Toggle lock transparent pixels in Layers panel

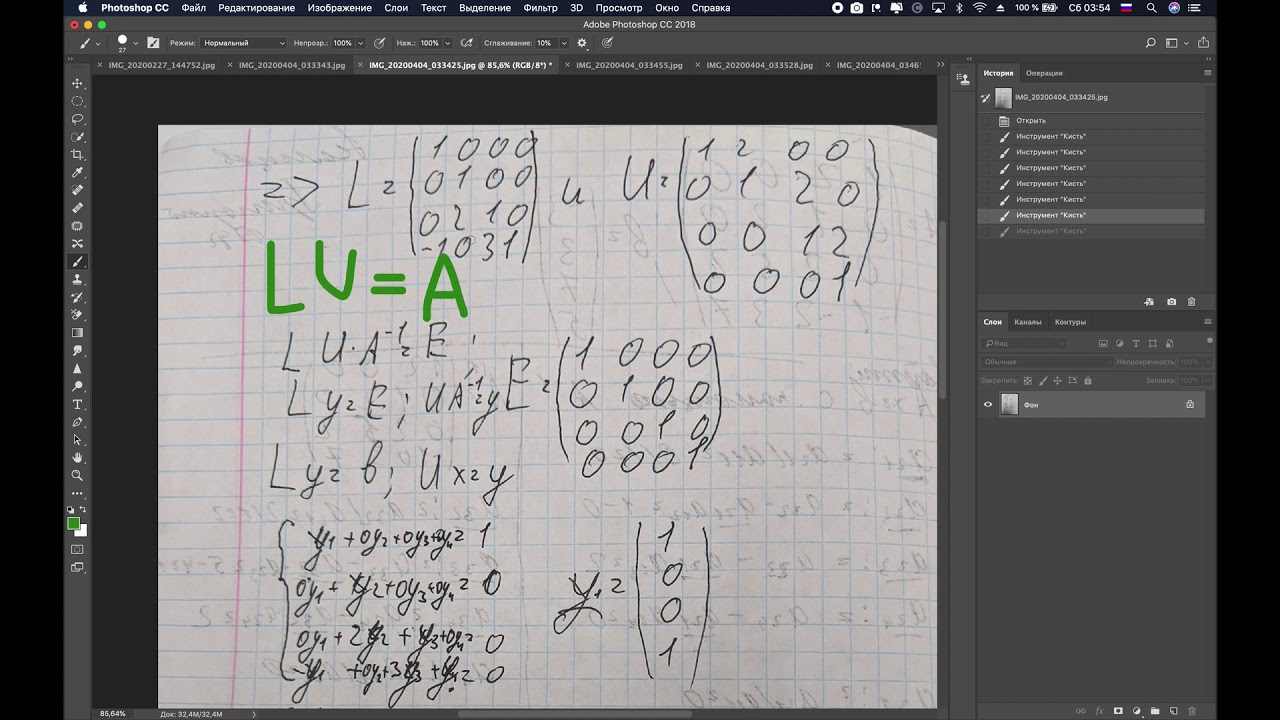pos(1027,381)
